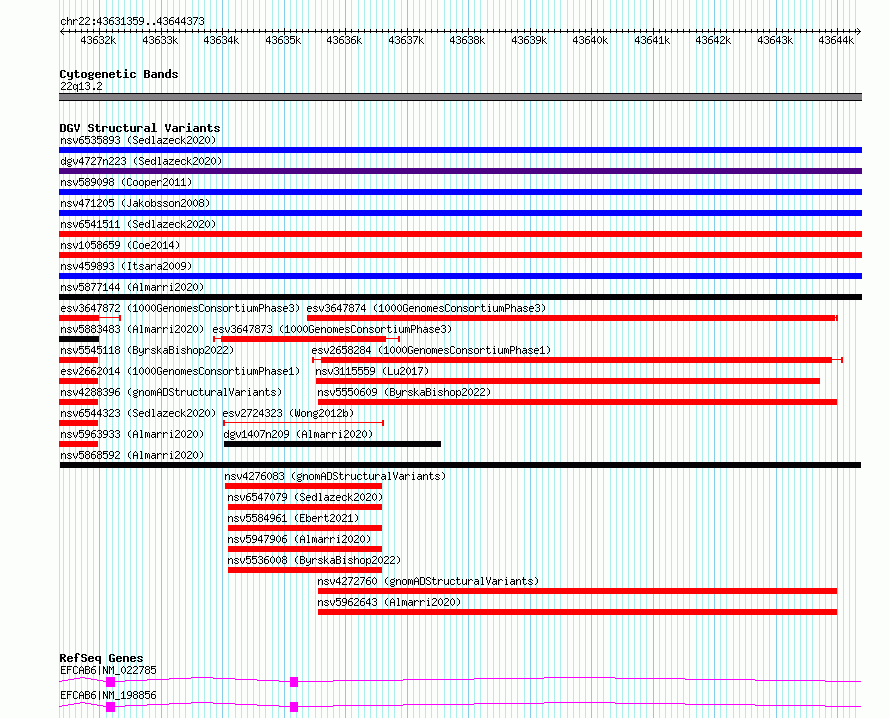Open variant dgv1407n209 (Almarri2020)
890x718 pixels.
299,434
